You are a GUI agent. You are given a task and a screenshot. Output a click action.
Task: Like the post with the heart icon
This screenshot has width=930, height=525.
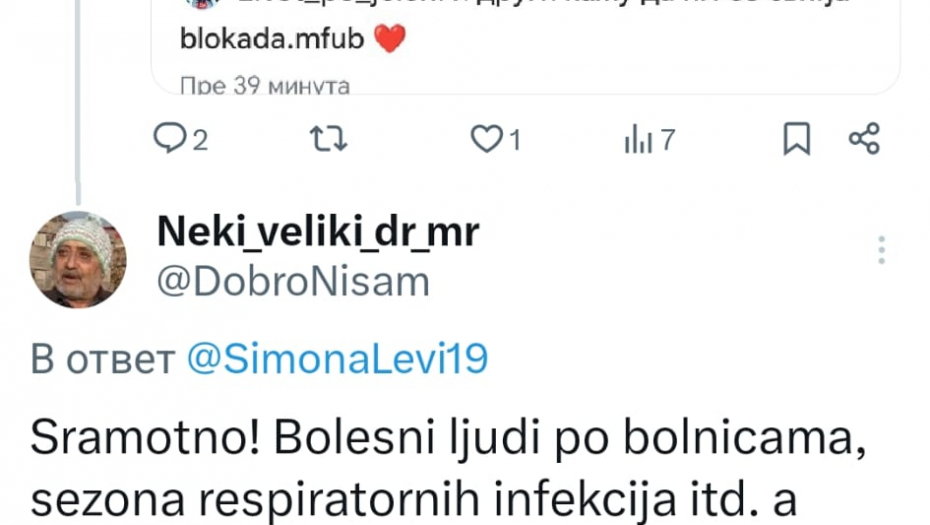(486, 139)
